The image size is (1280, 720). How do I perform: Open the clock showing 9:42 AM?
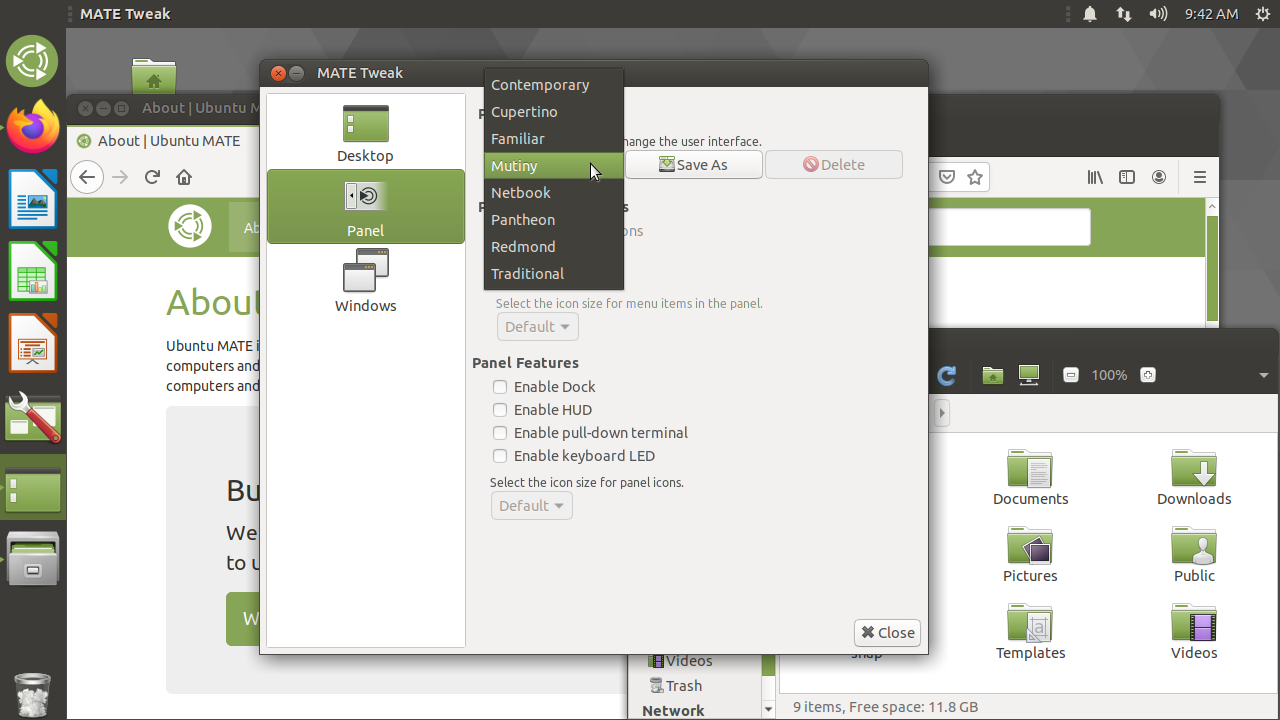(x=1211, y=14)
